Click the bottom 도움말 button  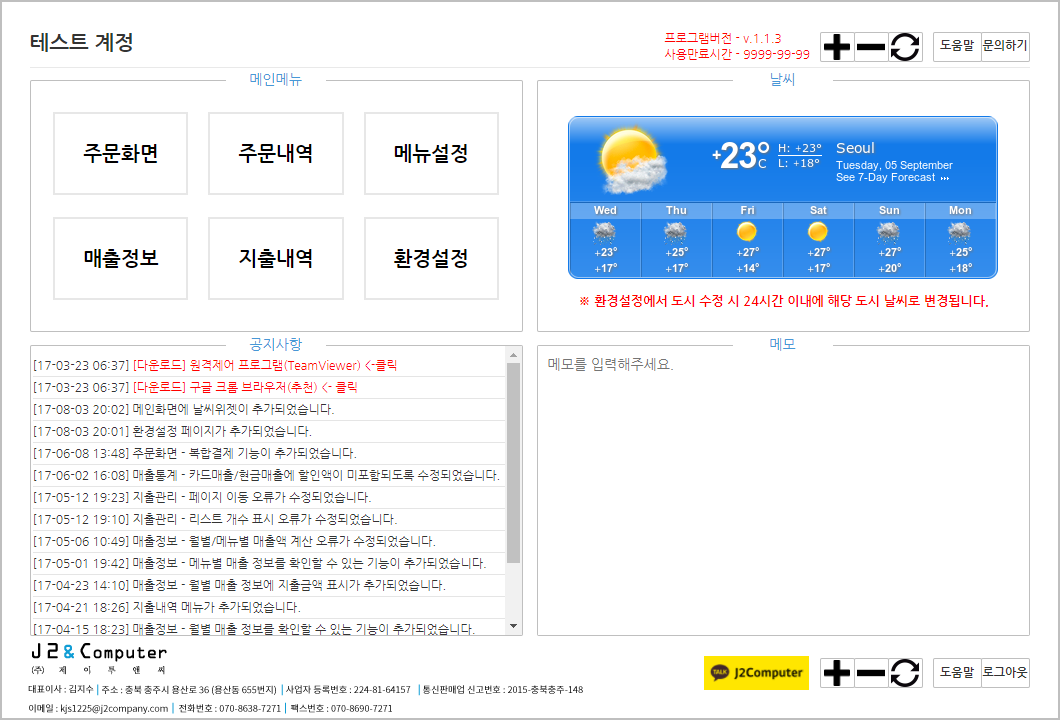(957, 673)
